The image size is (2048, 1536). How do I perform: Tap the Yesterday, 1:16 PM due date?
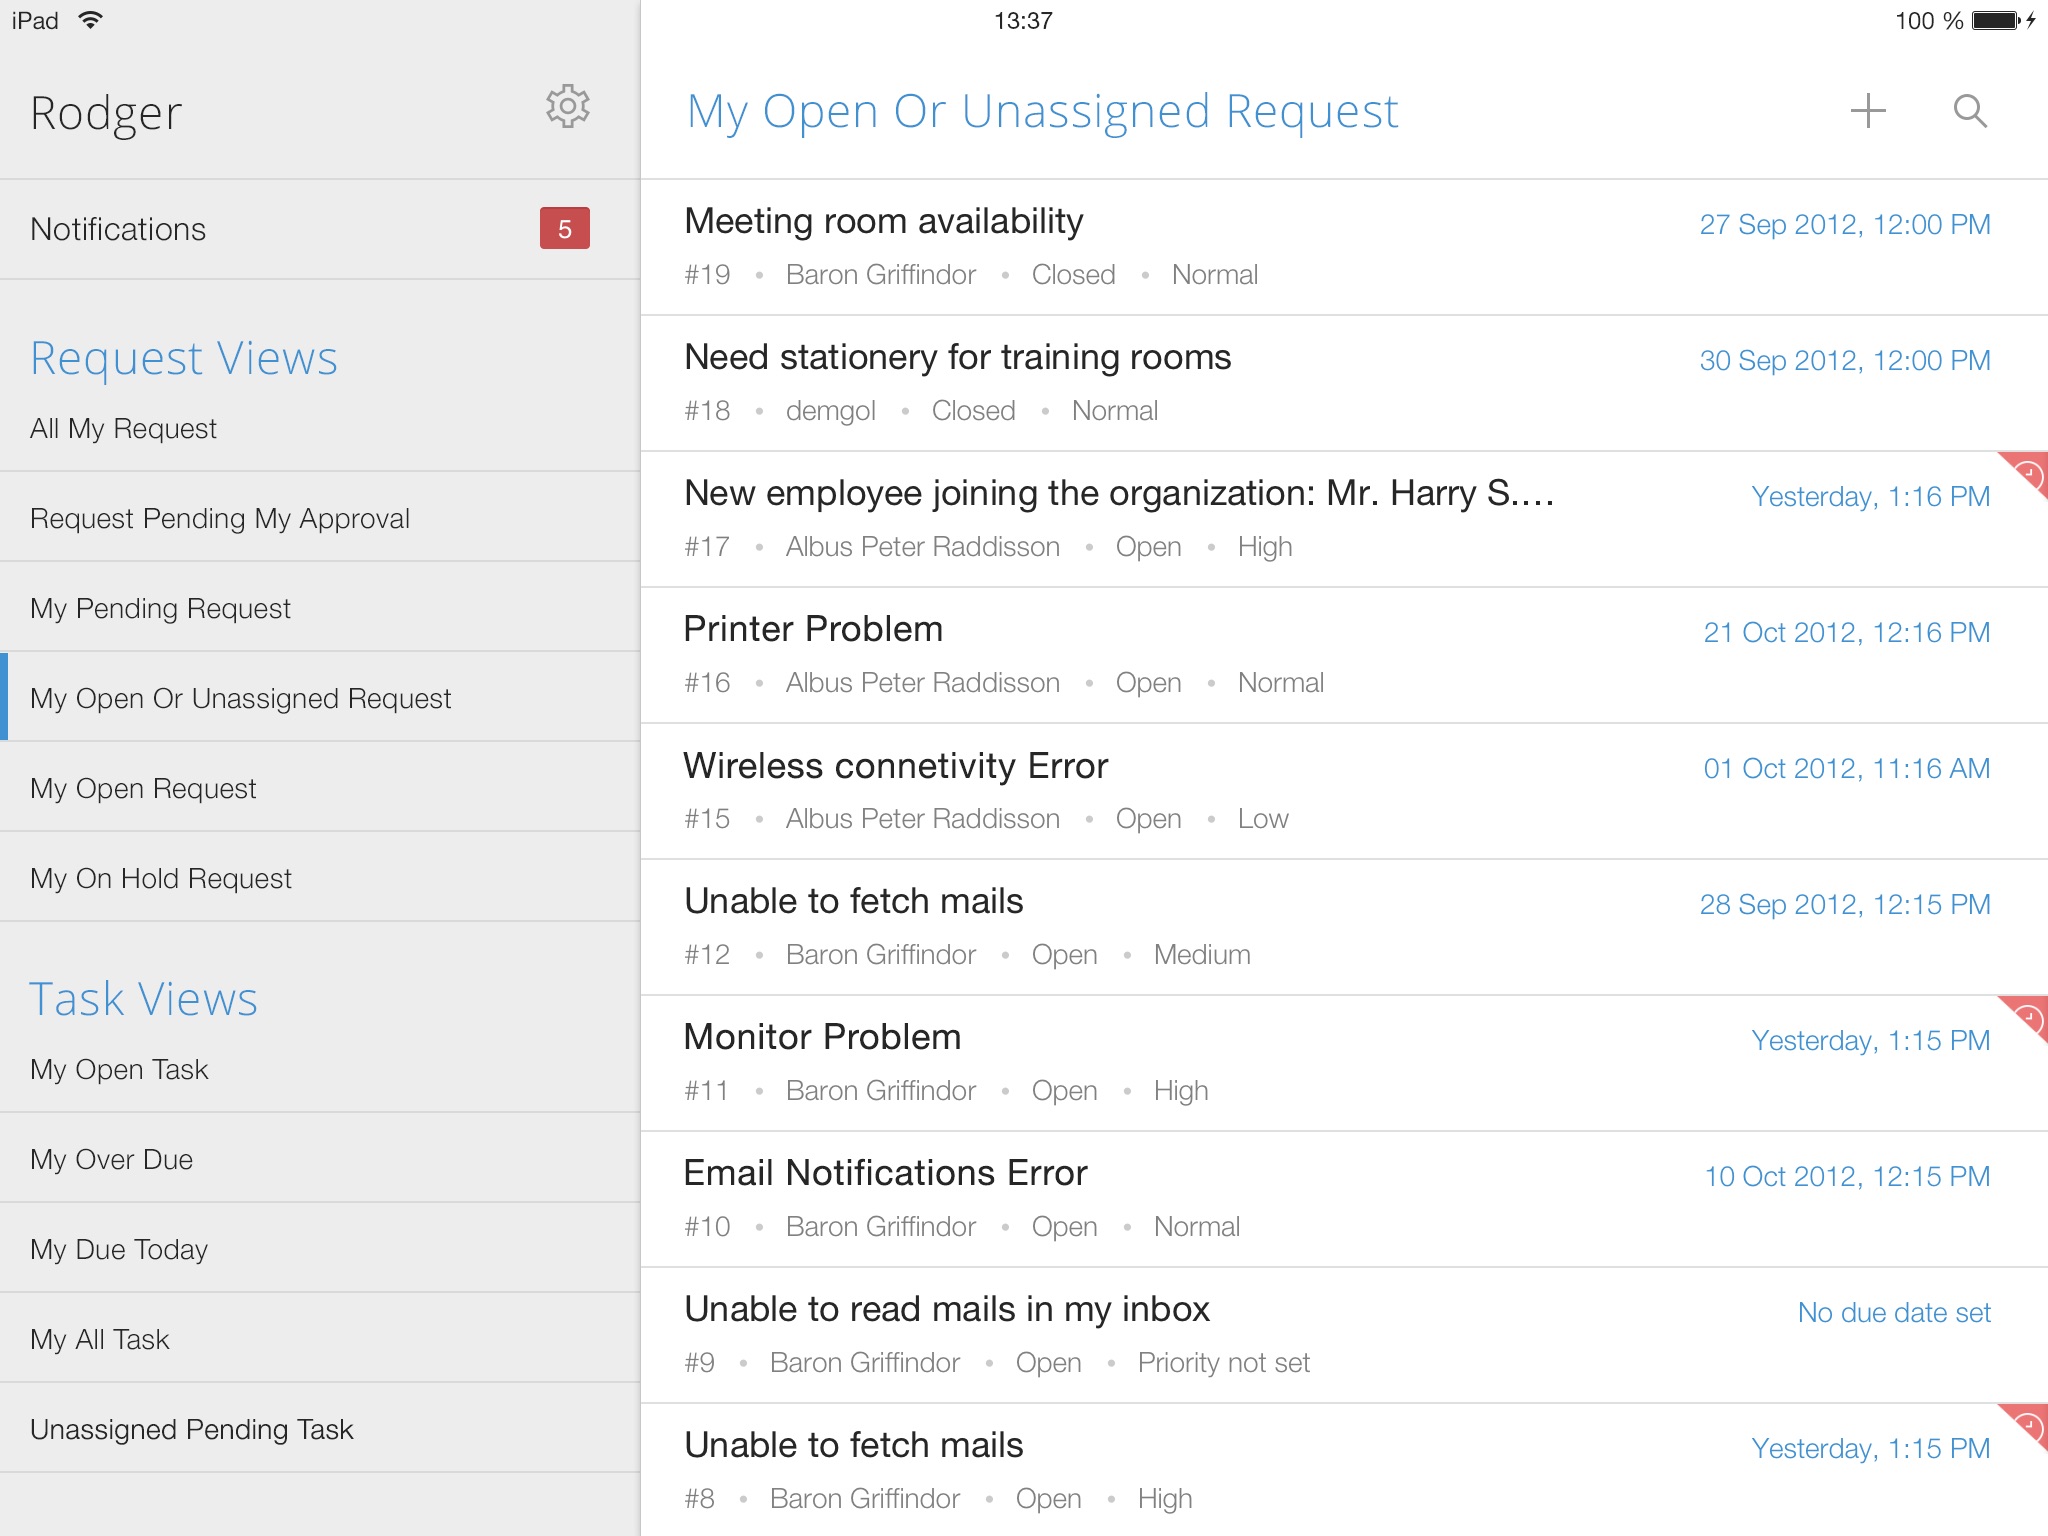[x=1871, y=497]
